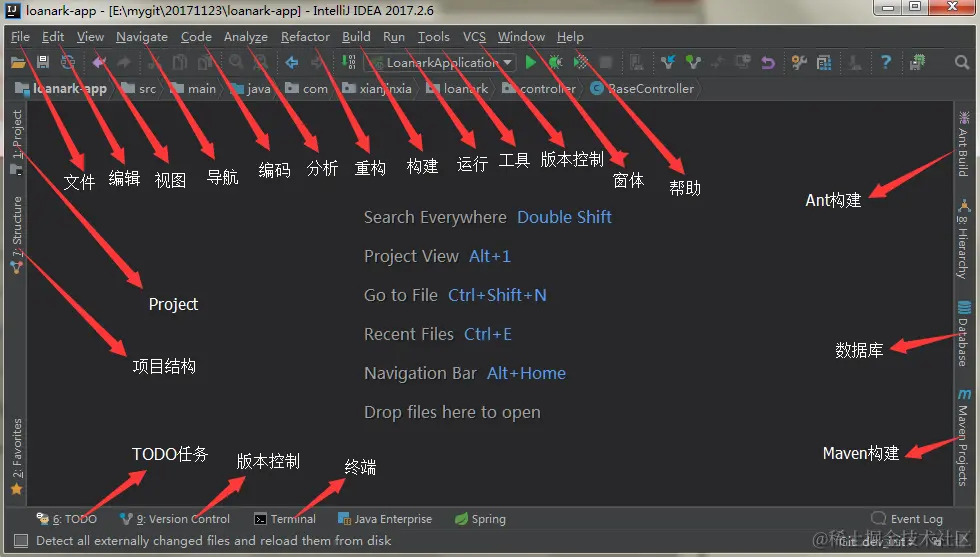Viewport: 980px width, 557px height.
Task: Open the Java Enterprise bottom tab
Action: [385, 519]
